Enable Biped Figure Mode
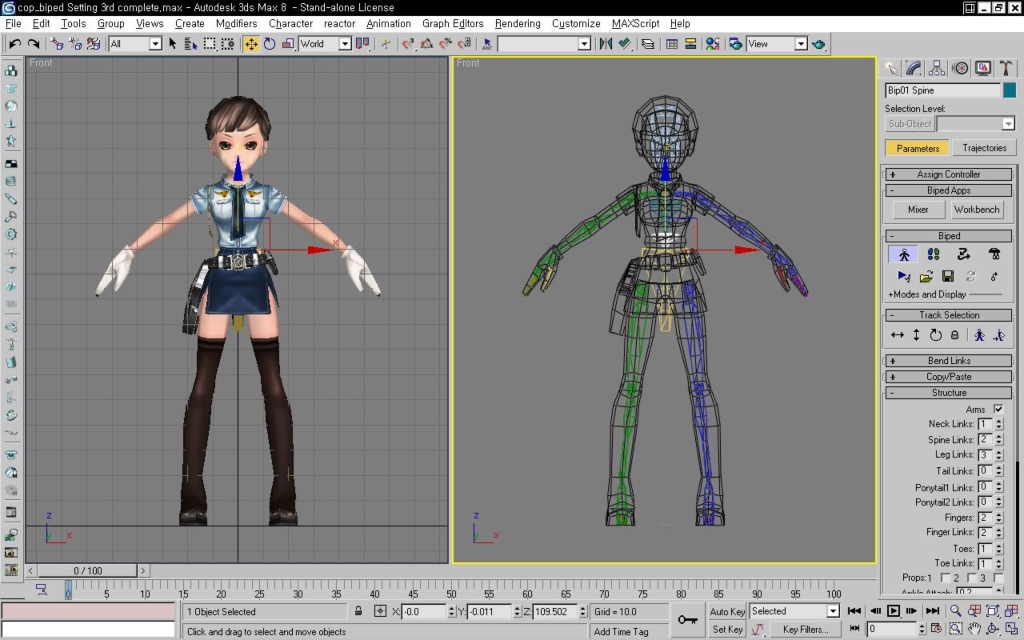The width and height of the screenshot is (1024, 640). click(904, 255)
